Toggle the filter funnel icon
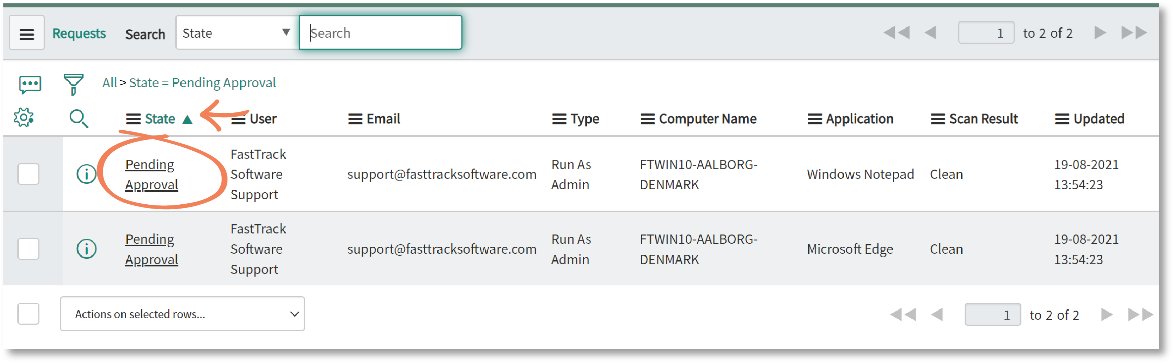The height and width of the screenshot is (363, 1173). (73, 84)
